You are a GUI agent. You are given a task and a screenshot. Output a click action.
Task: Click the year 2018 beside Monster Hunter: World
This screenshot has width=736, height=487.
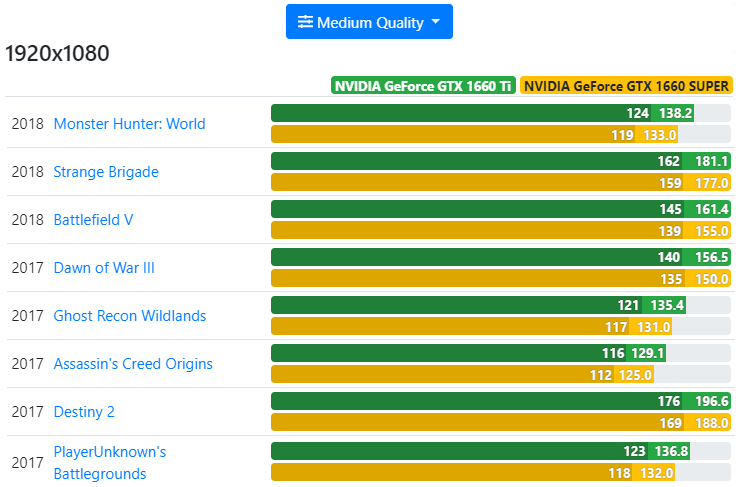(27, 123)
